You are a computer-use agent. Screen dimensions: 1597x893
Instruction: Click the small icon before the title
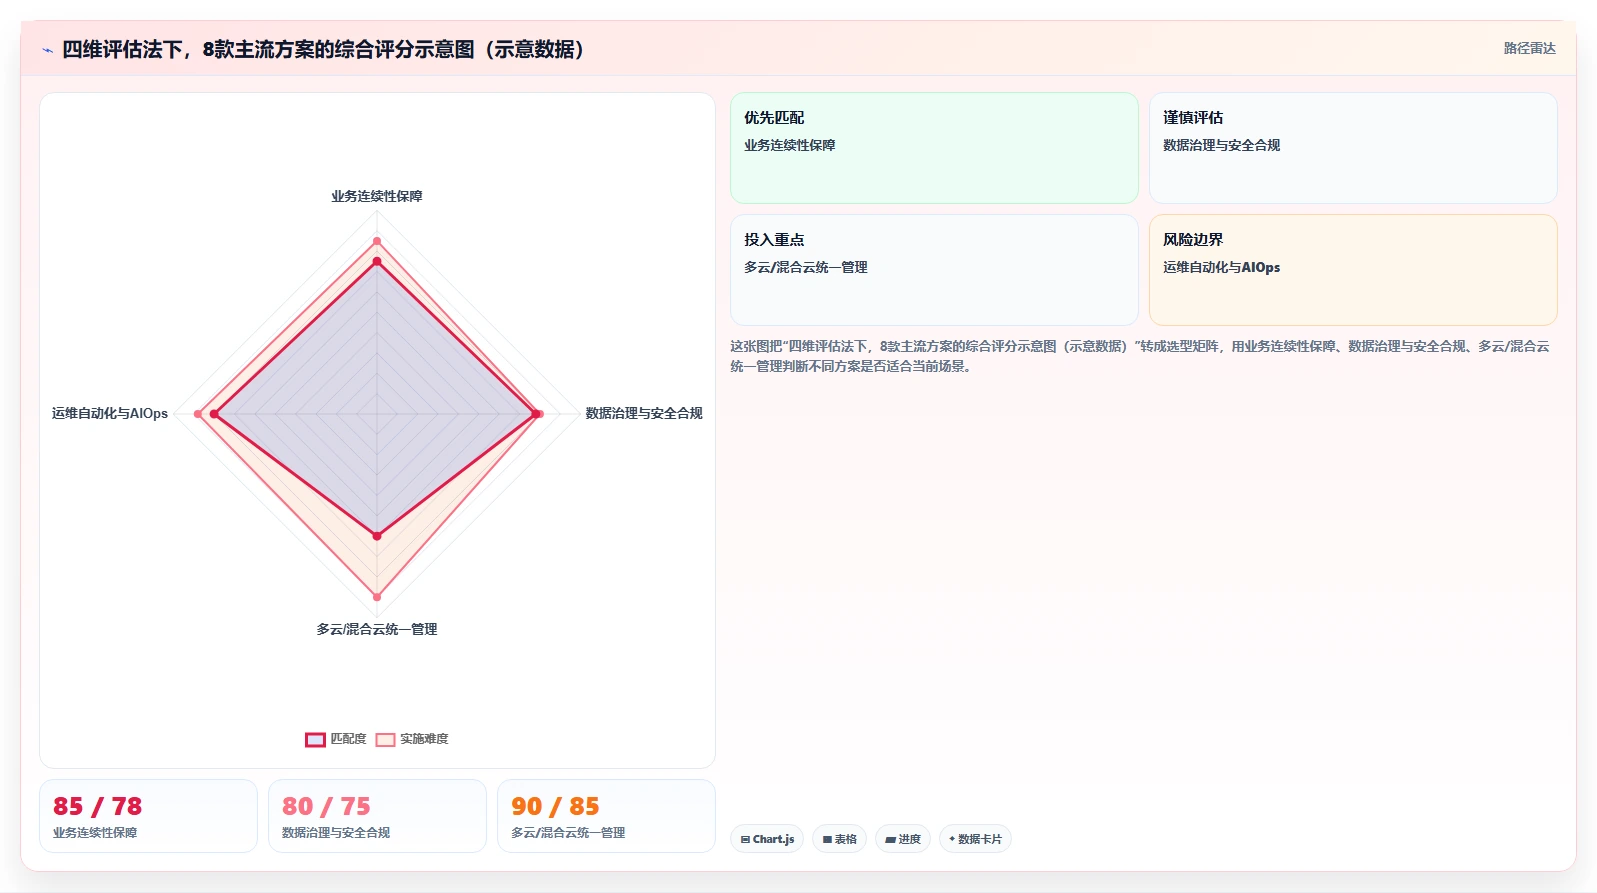click(47, 50)
